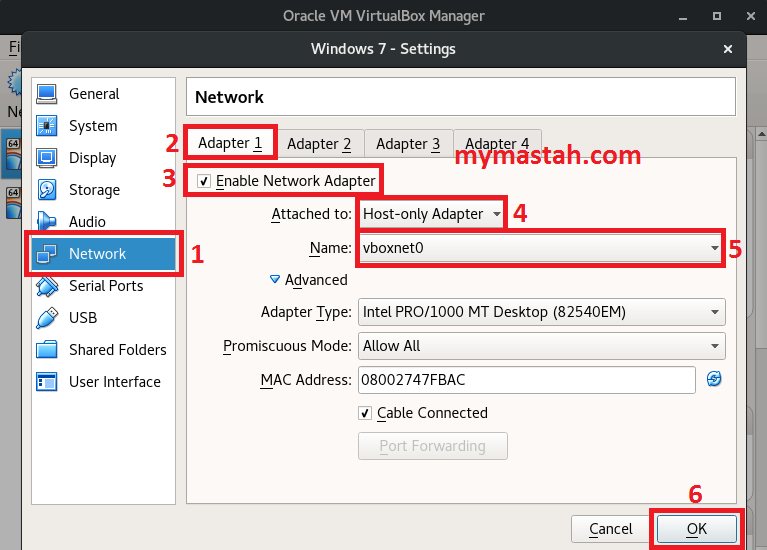
Task: Go to USB settings label
Action: pyautogui.click(x=83, y=318)
